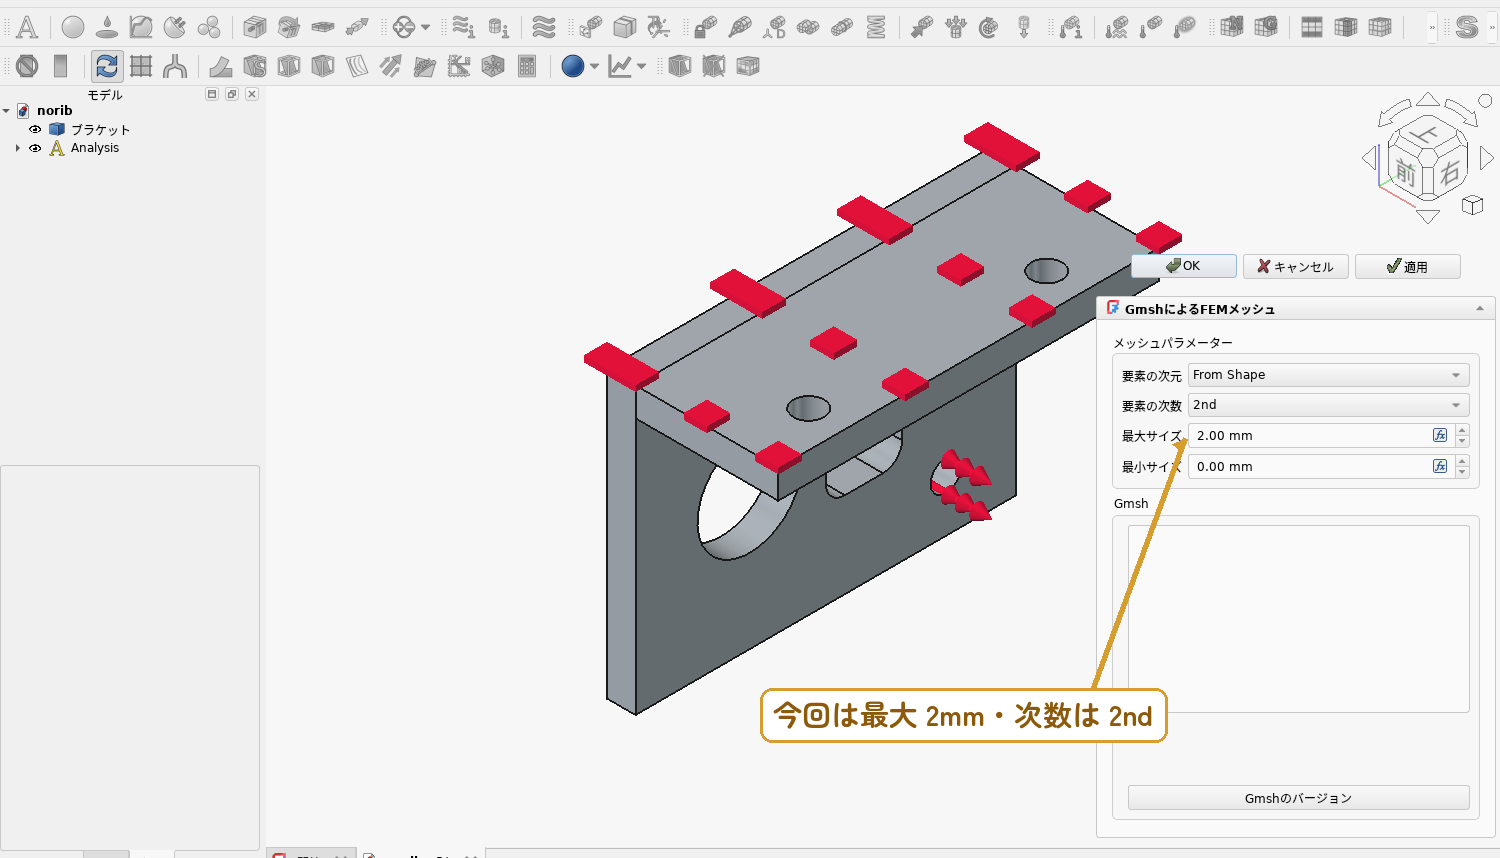The width and height of the screenshot is (1500, 858).
Task: Click the navigation cube up arrow
Action: click(x=1428, y=99)
